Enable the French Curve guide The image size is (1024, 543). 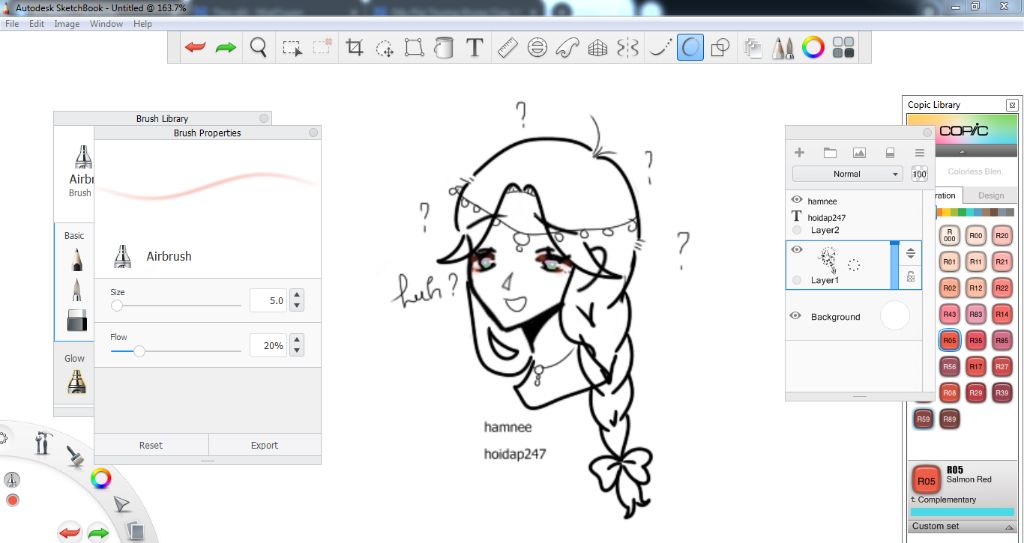click(567, 48)
